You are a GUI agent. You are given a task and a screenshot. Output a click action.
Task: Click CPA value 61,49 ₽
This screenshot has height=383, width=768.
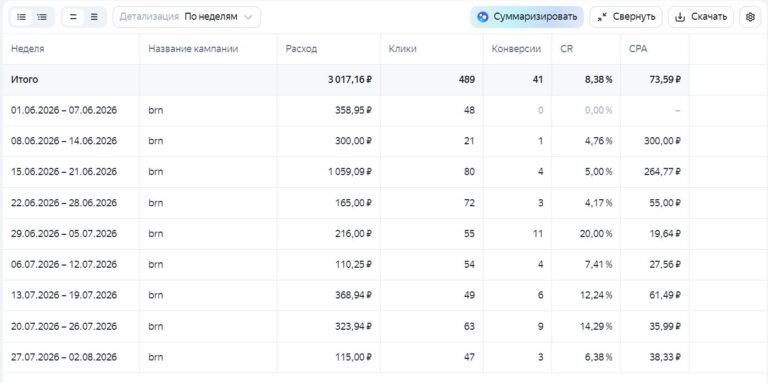pyautogui.click(x=665, y=295)
